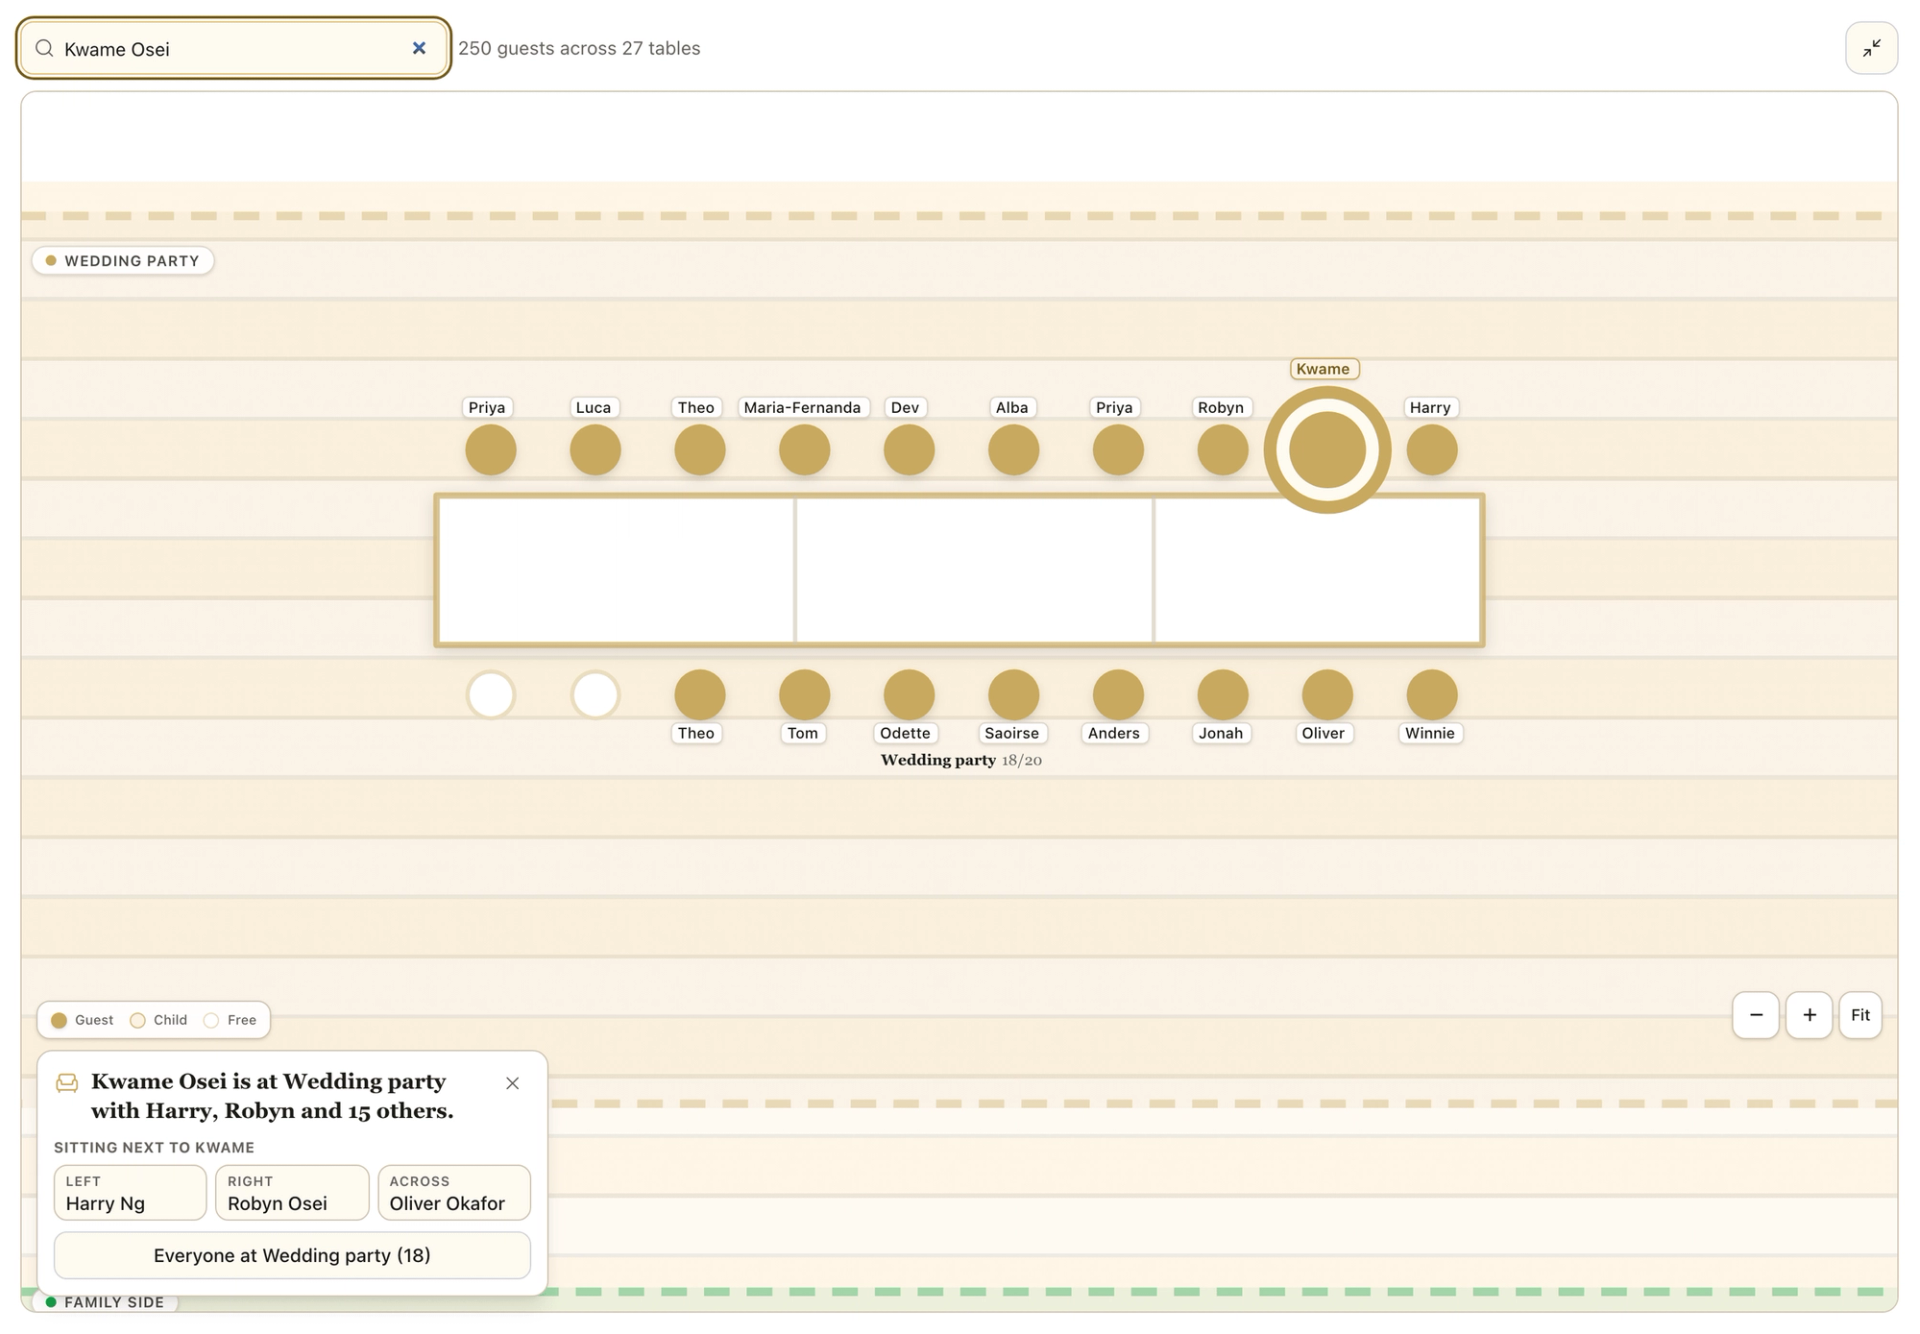Select the highlighted Kwame seat
Screen dimensions: 1920x1334
point(1327,450)
